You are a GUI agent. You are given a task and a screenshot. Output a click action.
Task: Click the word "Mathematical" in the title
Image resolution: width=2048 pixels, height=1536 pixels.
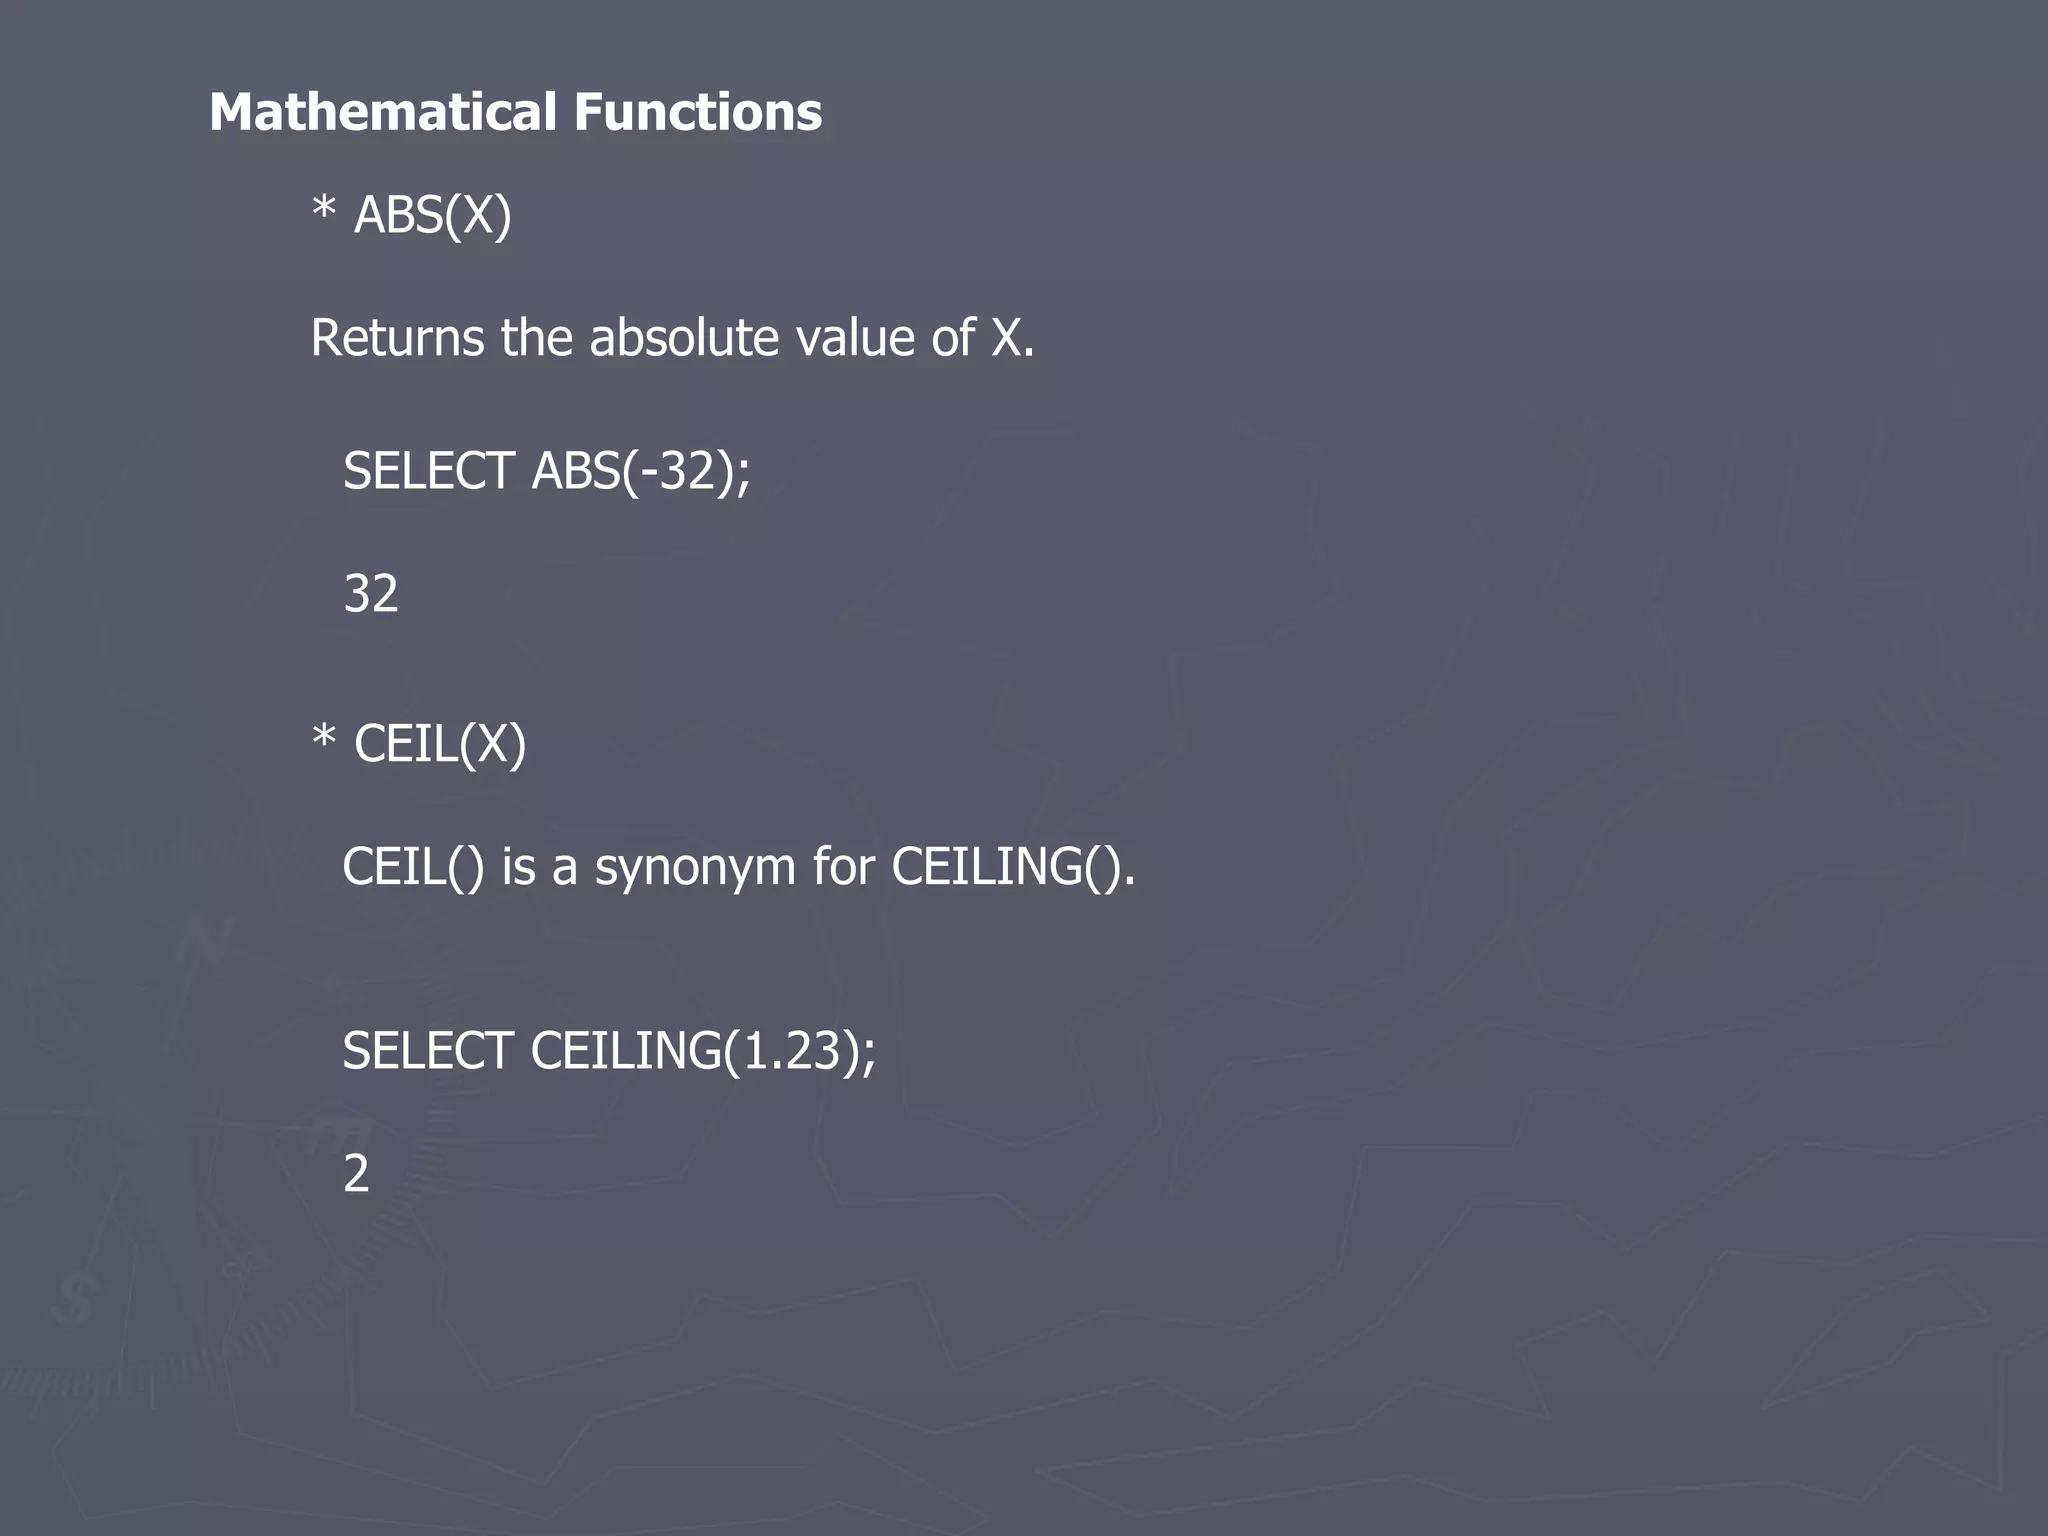[382, 112]
